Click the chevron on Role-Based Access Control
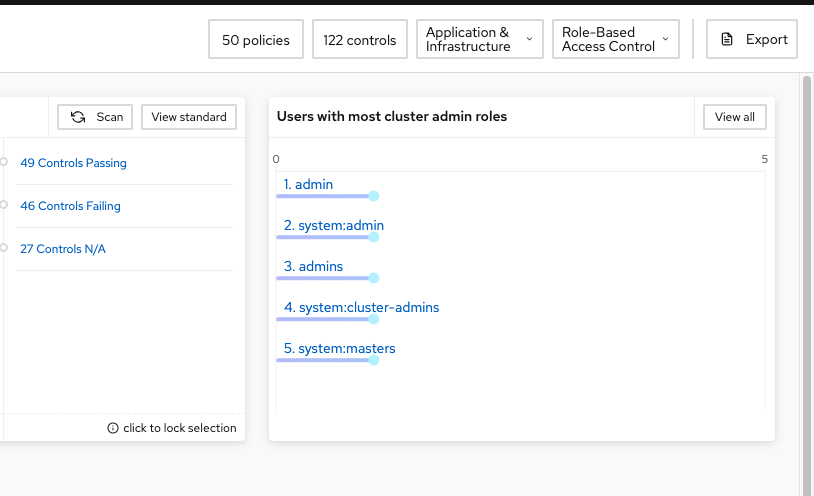 [665, 39]
